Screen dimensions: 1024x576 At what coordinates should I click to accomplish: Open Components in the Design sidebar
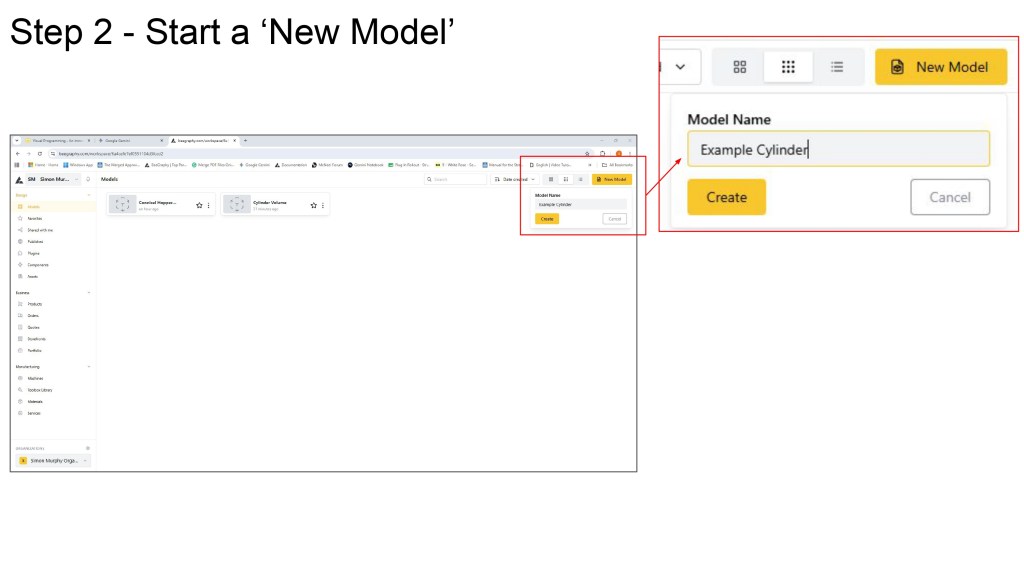tap(38, 264)
